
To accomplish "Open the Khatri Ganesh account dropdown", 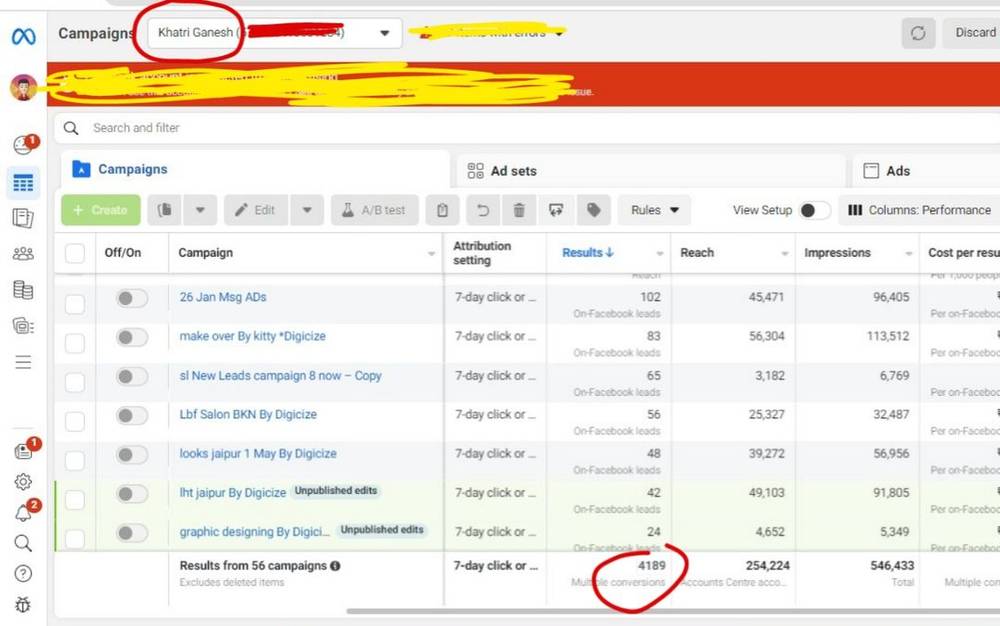I will click(x=273, y=33).
